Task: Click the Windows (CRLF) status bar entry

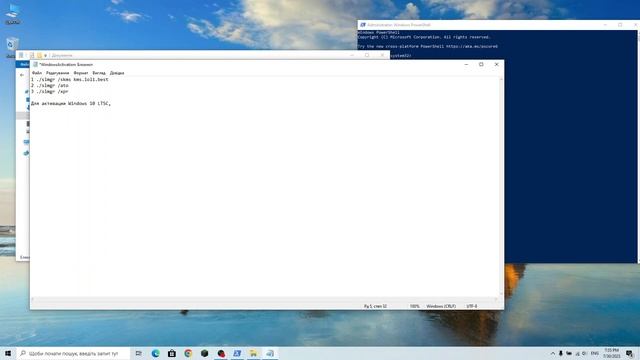Action: 441,306
